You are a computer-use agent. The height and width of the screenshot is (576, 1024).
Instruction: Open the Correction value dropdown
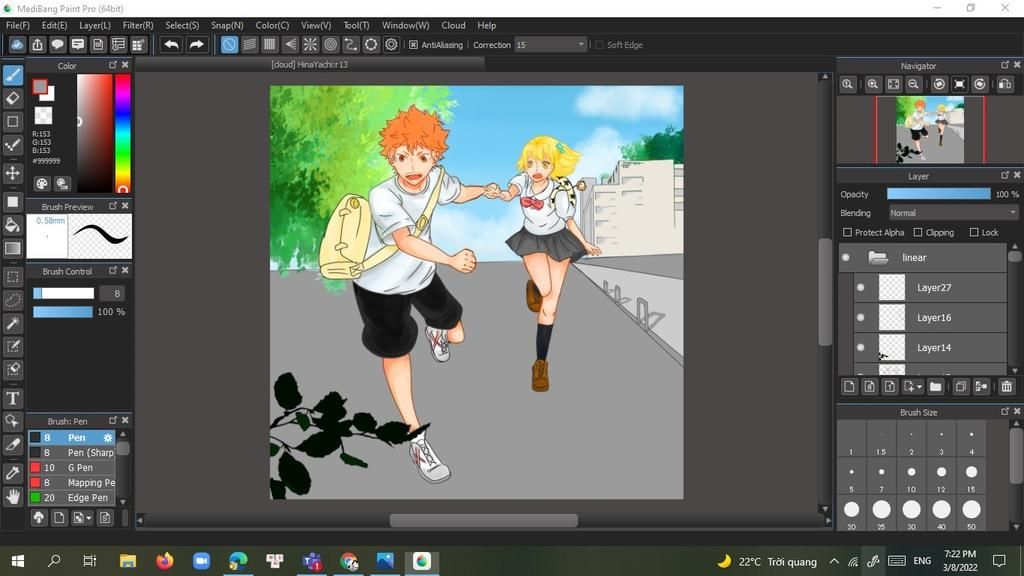pos(550,44)
